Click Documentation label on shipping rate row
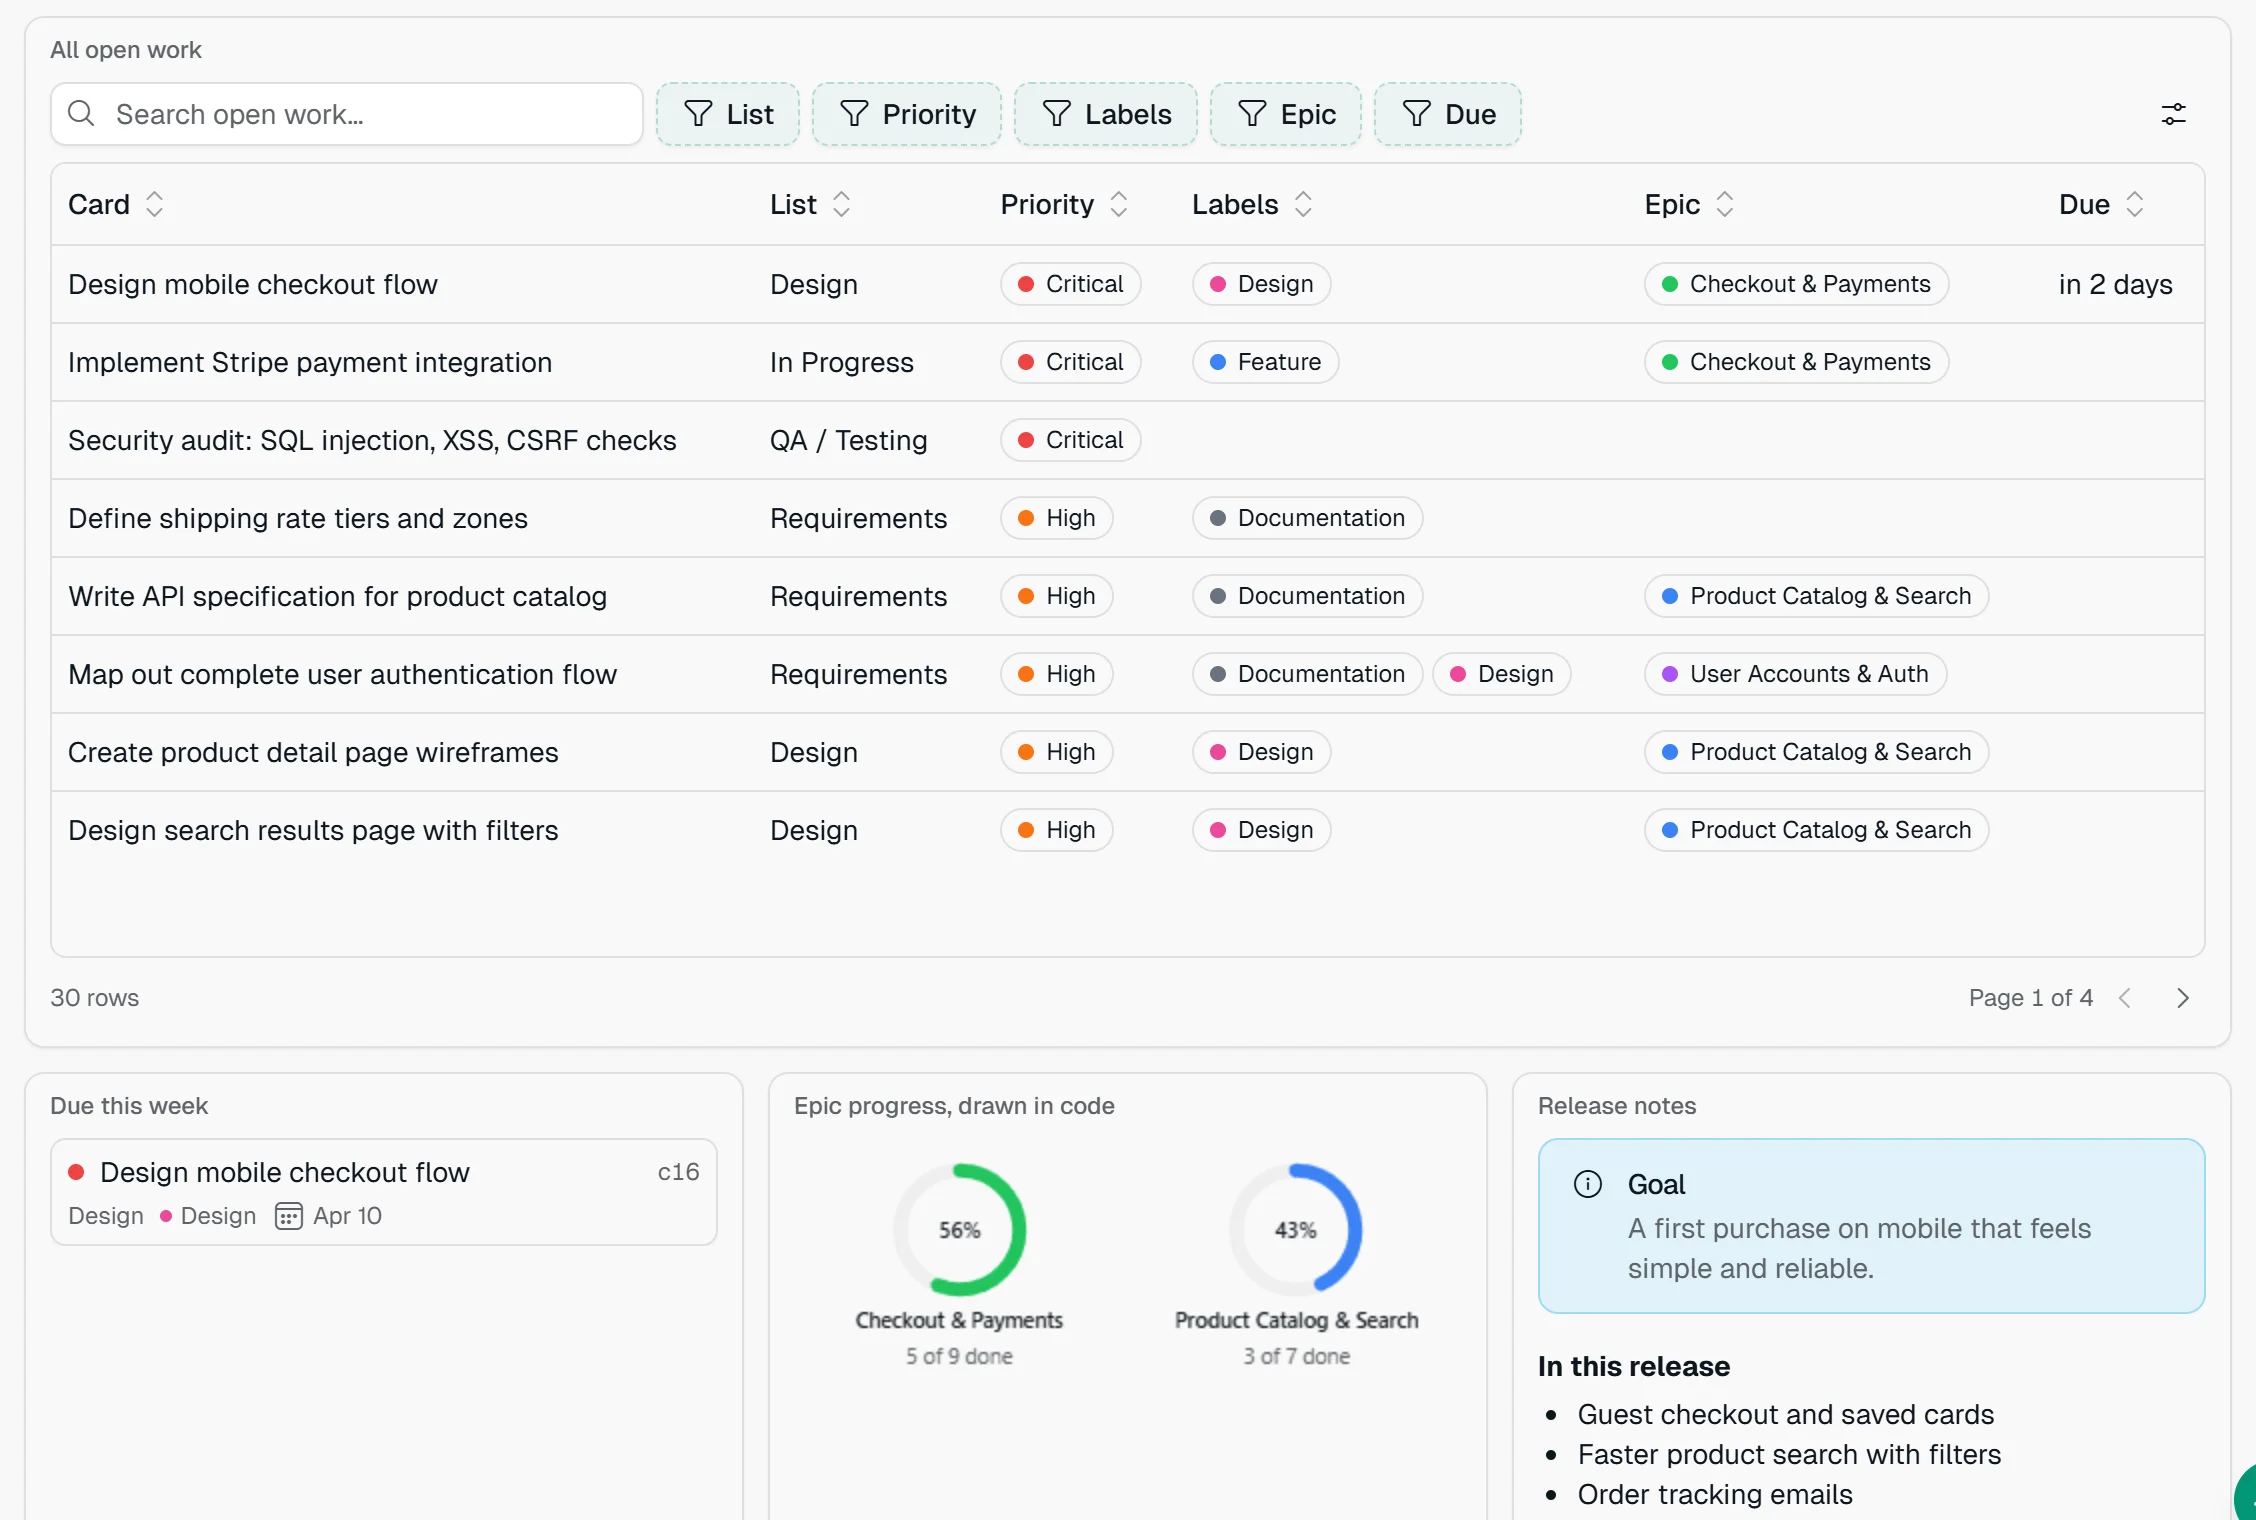This screenshot has width=2256, height=1520. pos(1307,518)
